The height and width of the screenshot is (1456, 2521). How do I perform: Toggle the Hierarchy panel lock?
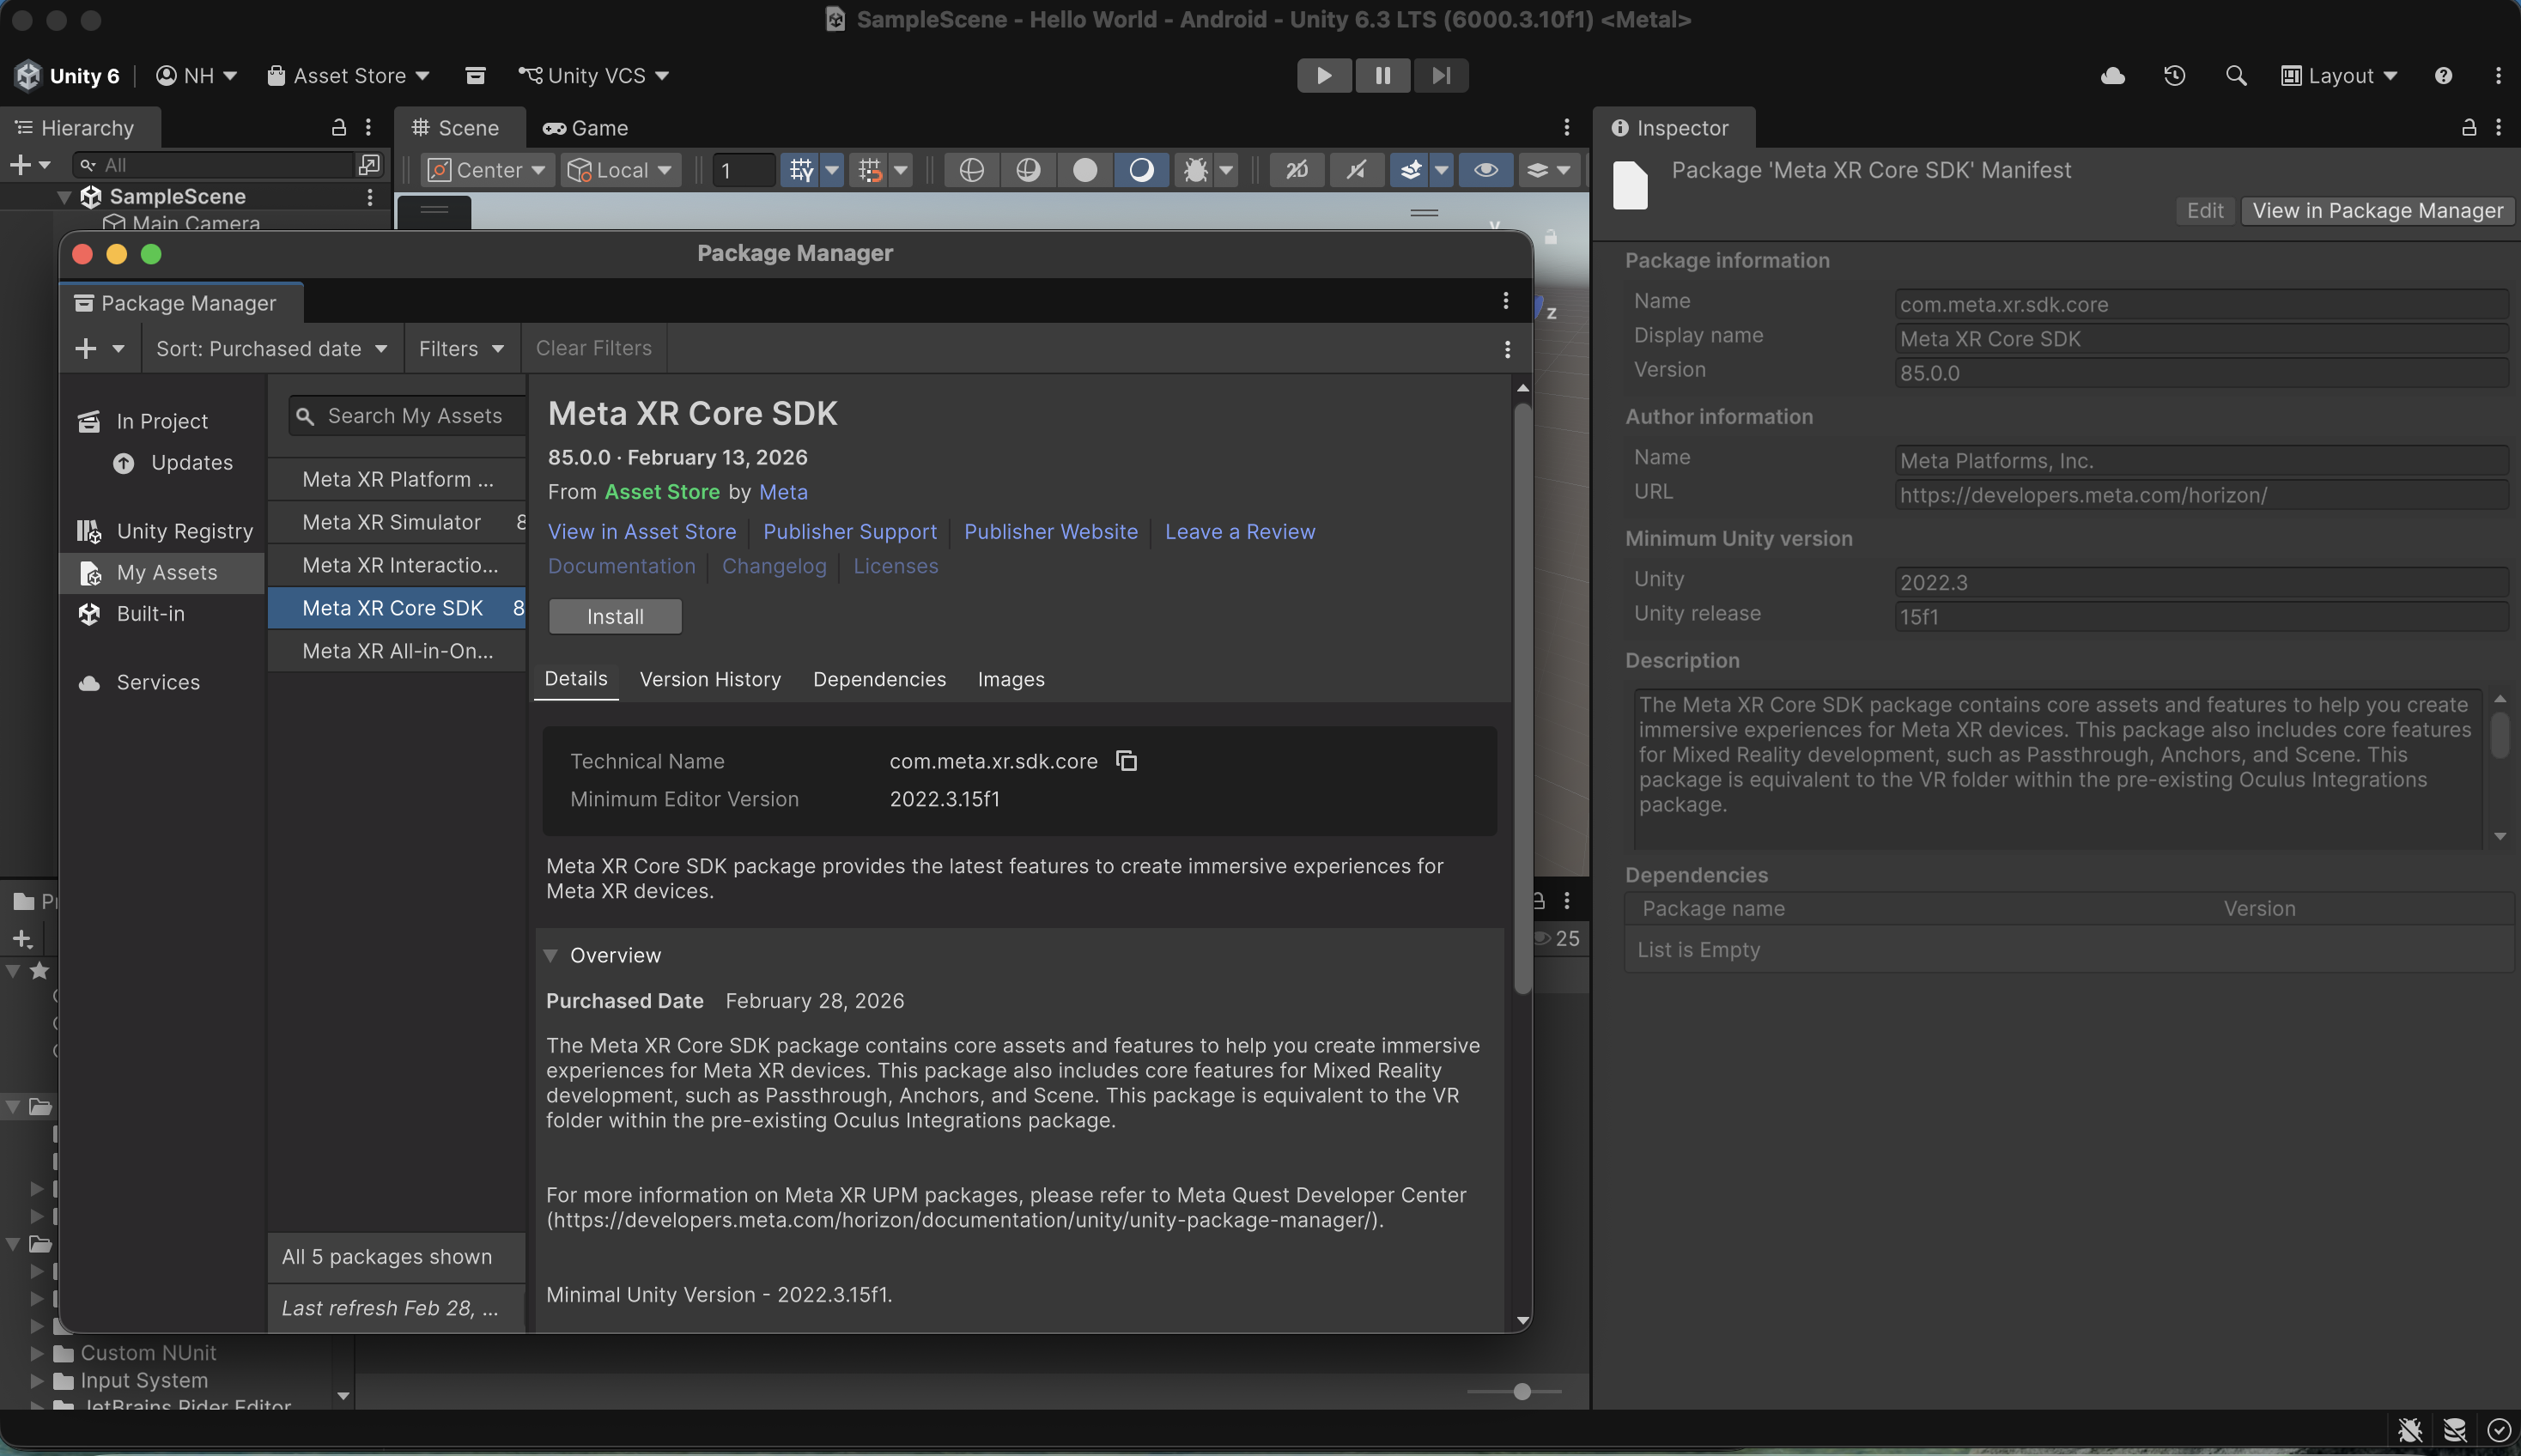point(338,128)
